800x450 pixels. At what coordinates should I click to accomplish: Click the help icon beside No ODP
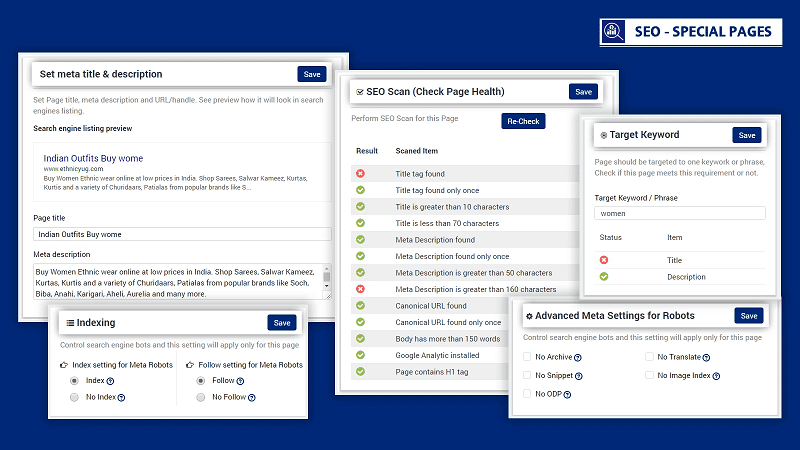(x=569, y=393)
